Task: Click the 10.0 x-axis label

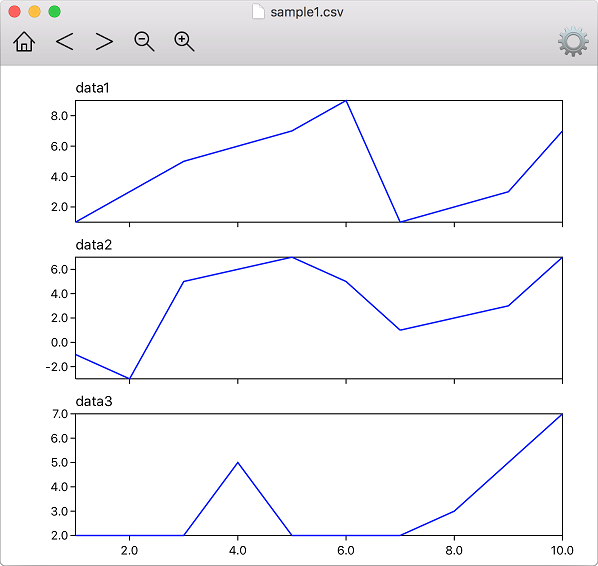Action: point(562,551)
